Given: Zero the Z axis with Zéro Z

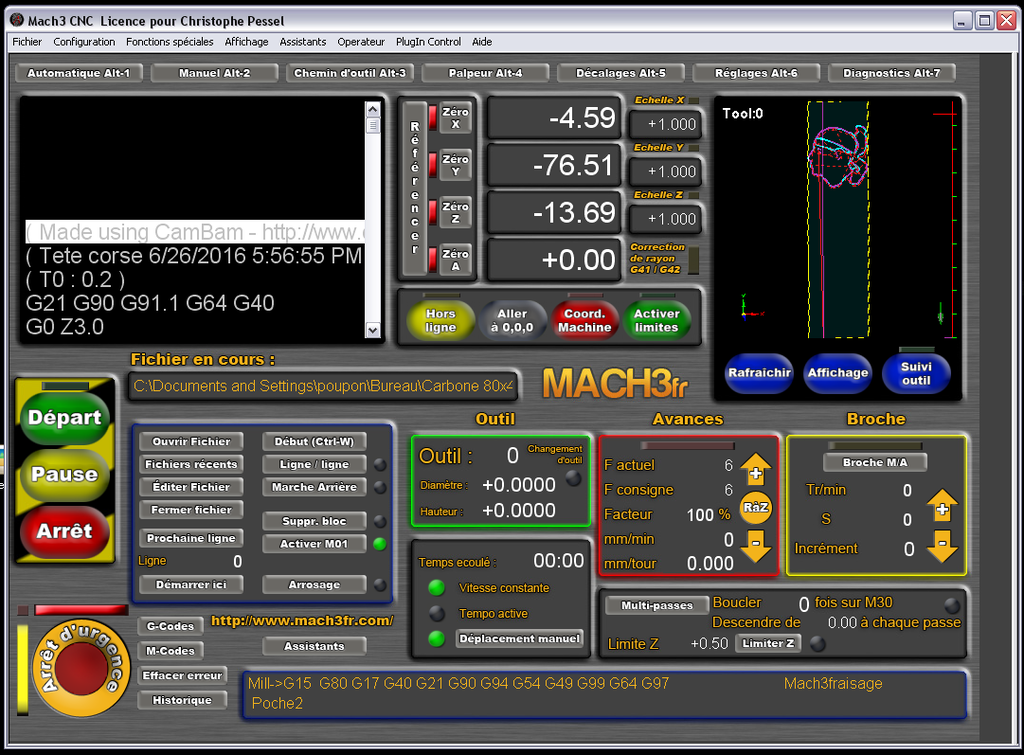Looking at the screenshot, I should 455,213.
